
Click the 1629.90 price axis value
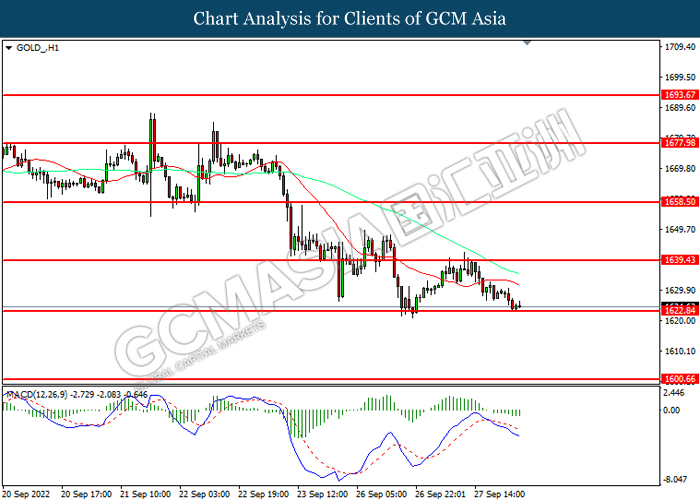(680, 291)
